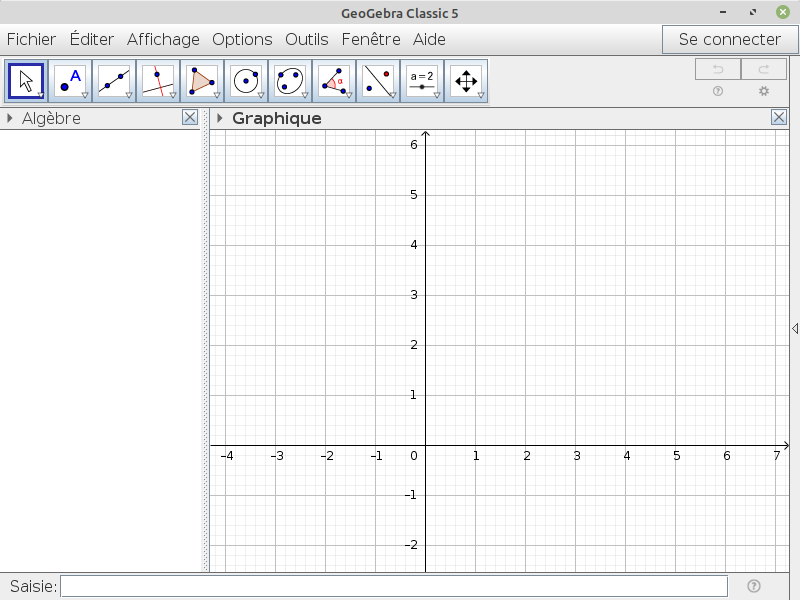Click the origin label 0
This screenshot has width=800, height=600.
click(x=414, y=456)
